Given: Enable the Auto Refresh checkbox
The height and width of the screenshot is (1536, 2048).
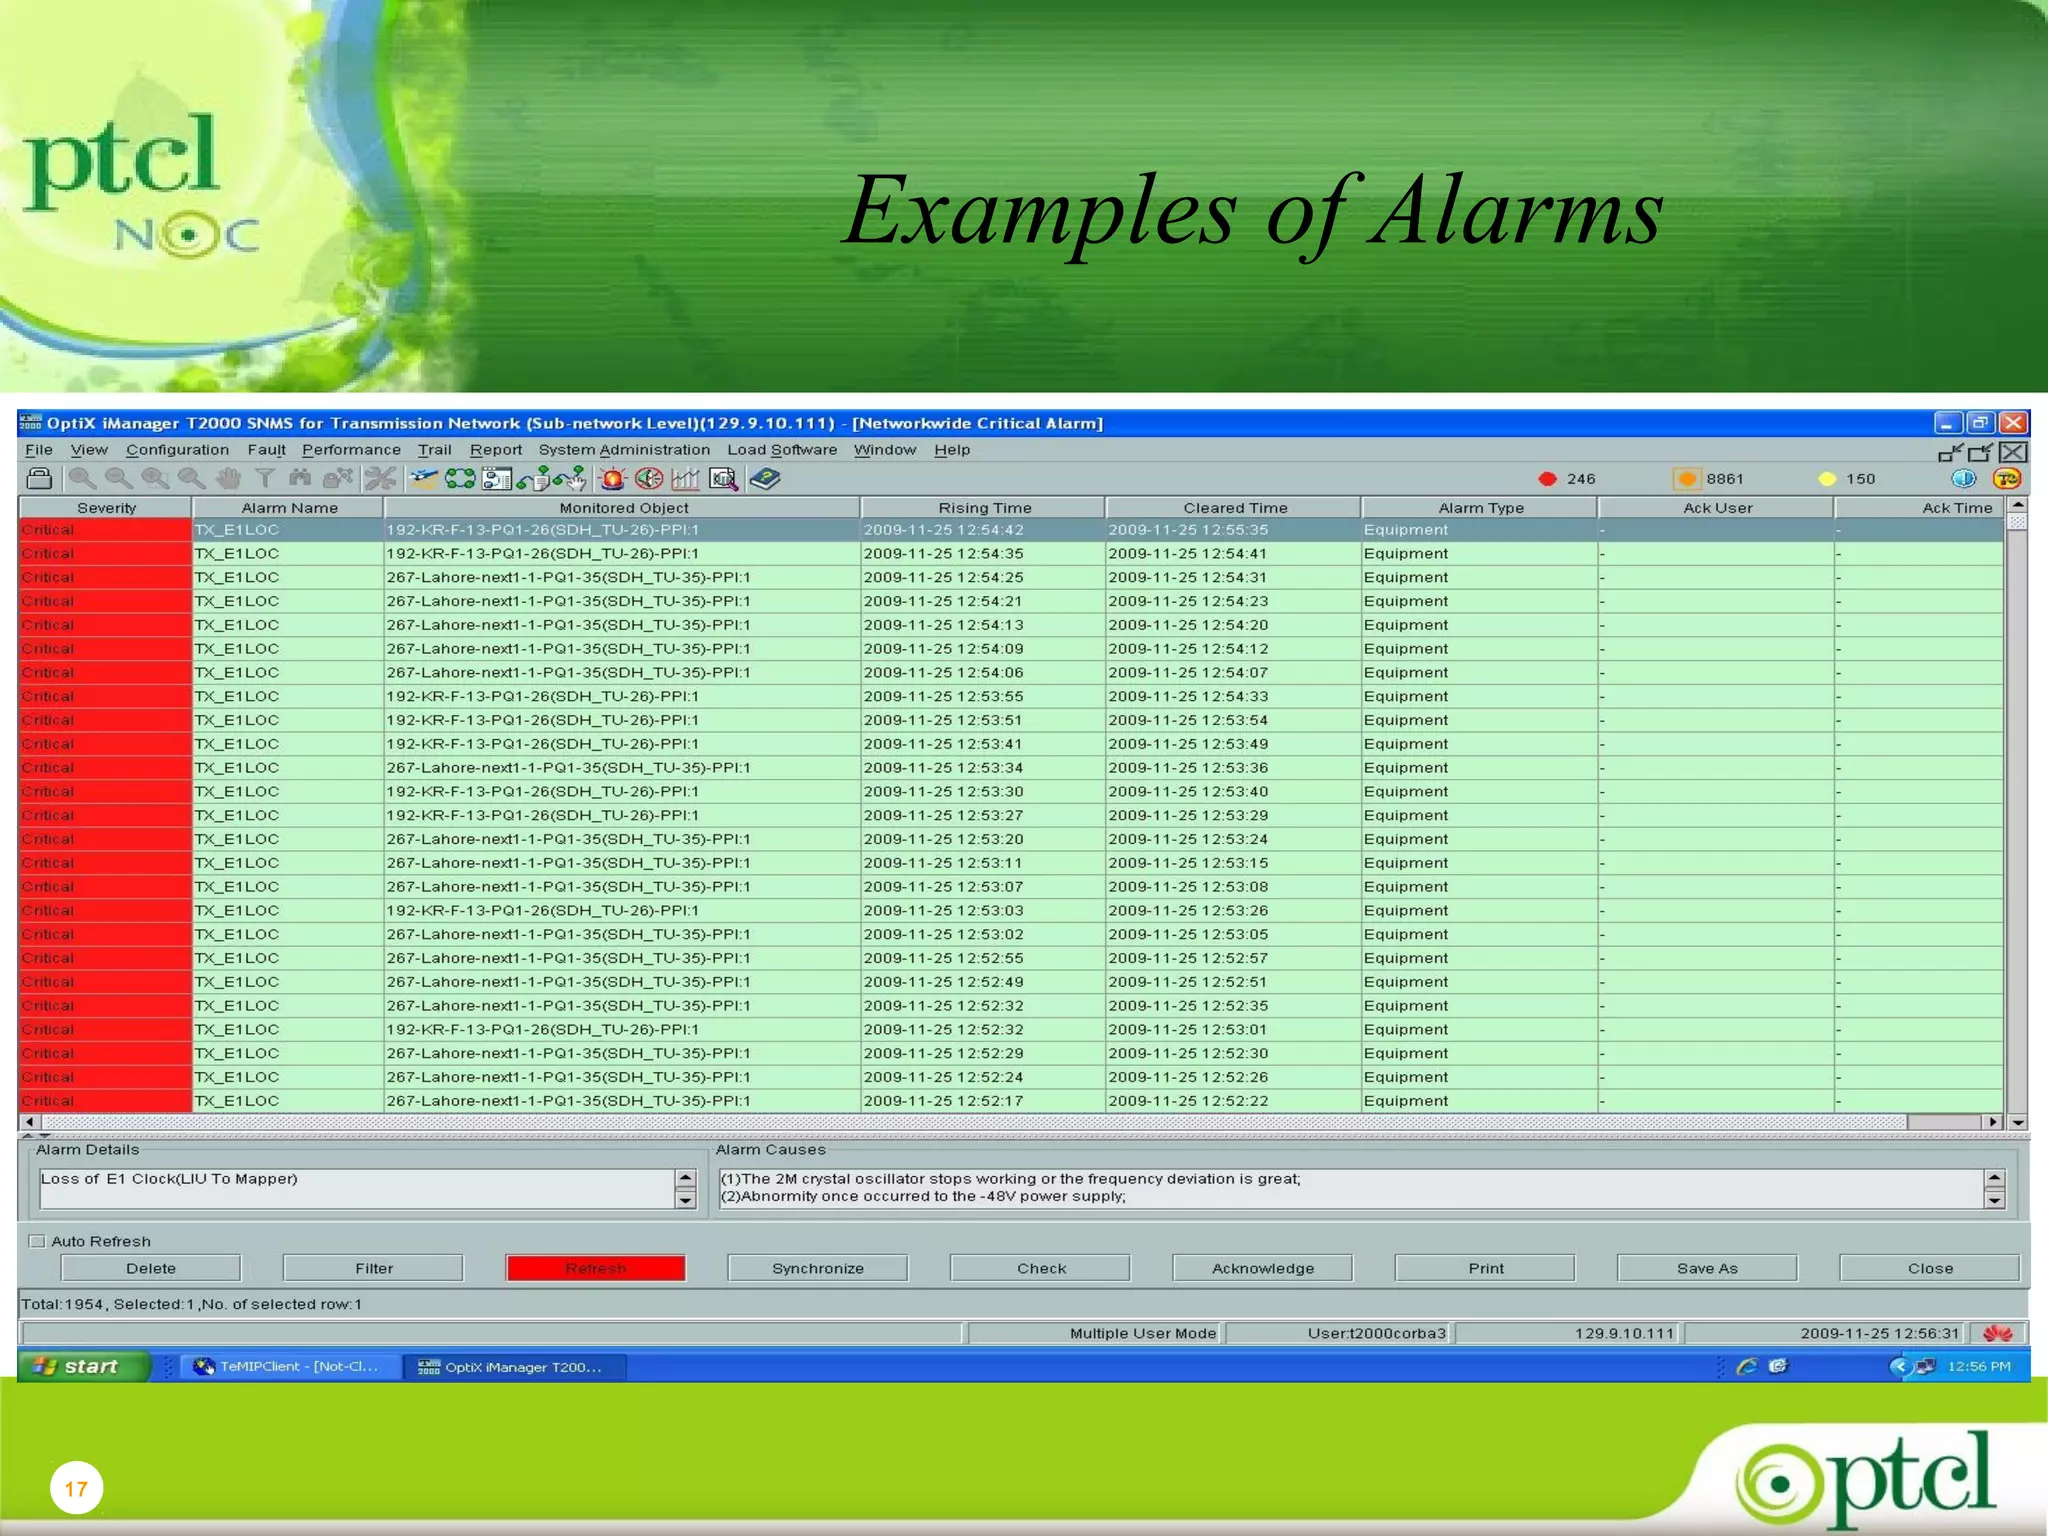Looking at the screenshot, I should (37, 1241).
